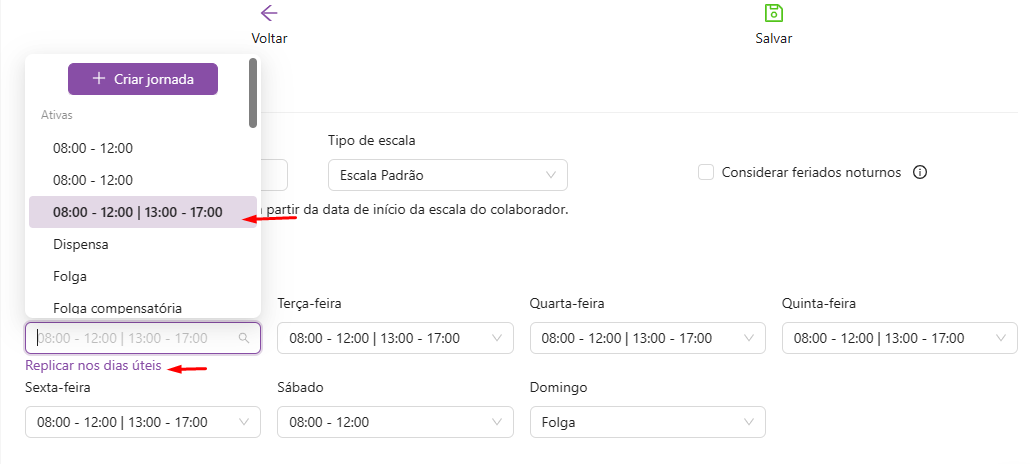The height and width of the screenshot is (464, 1030).
Task: Expand the Terça-feira schedule dropdown
Action: (394, 338)
